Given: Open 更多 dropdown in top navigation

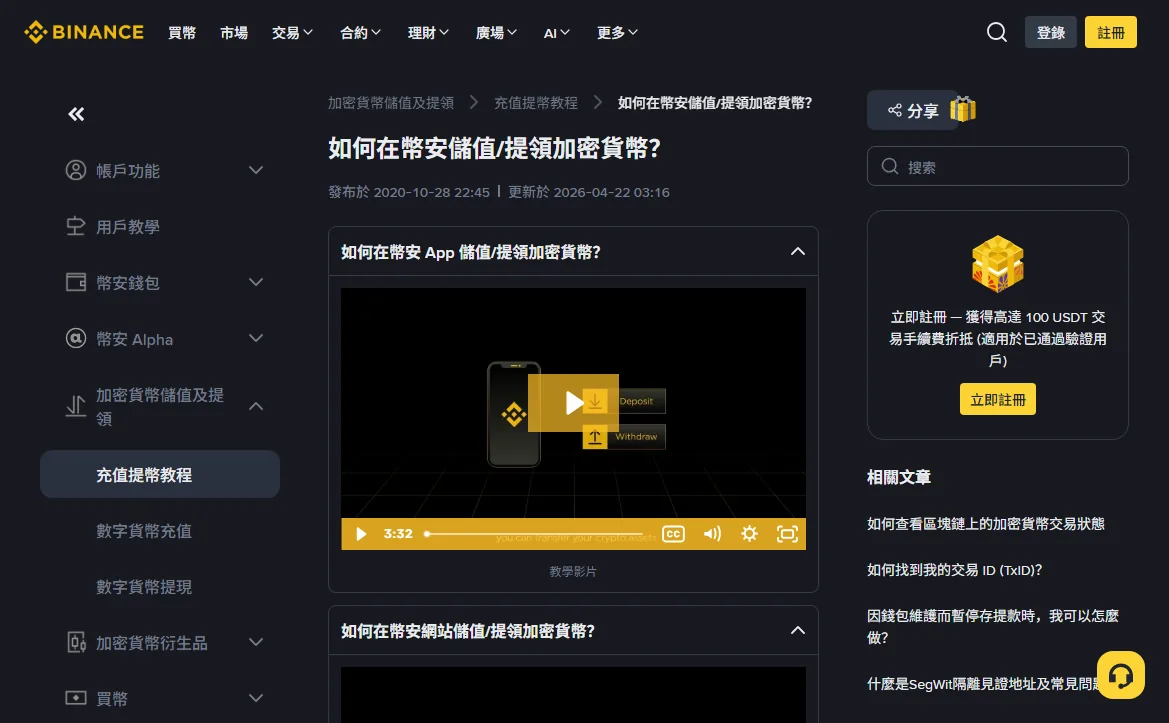Looking at the screenshot, I should click(x=617, y=32).
